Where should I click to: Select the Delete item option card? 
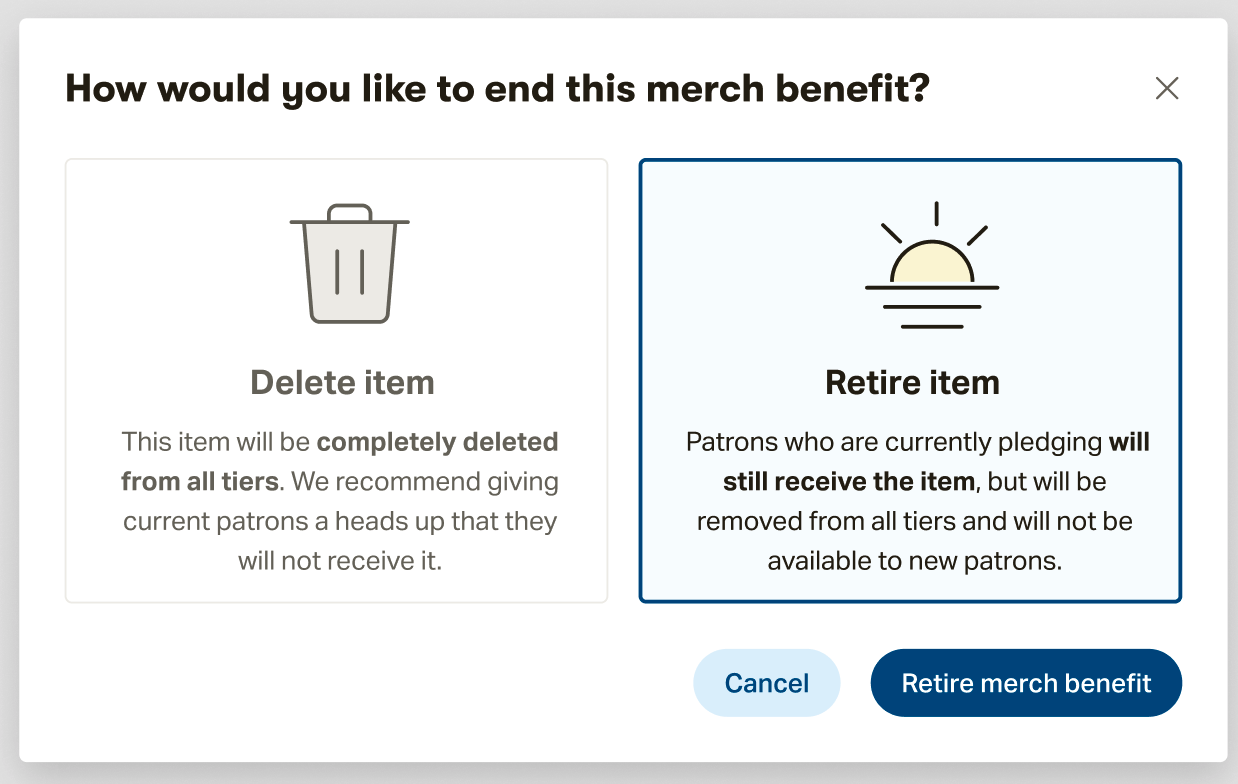point(336,381)
